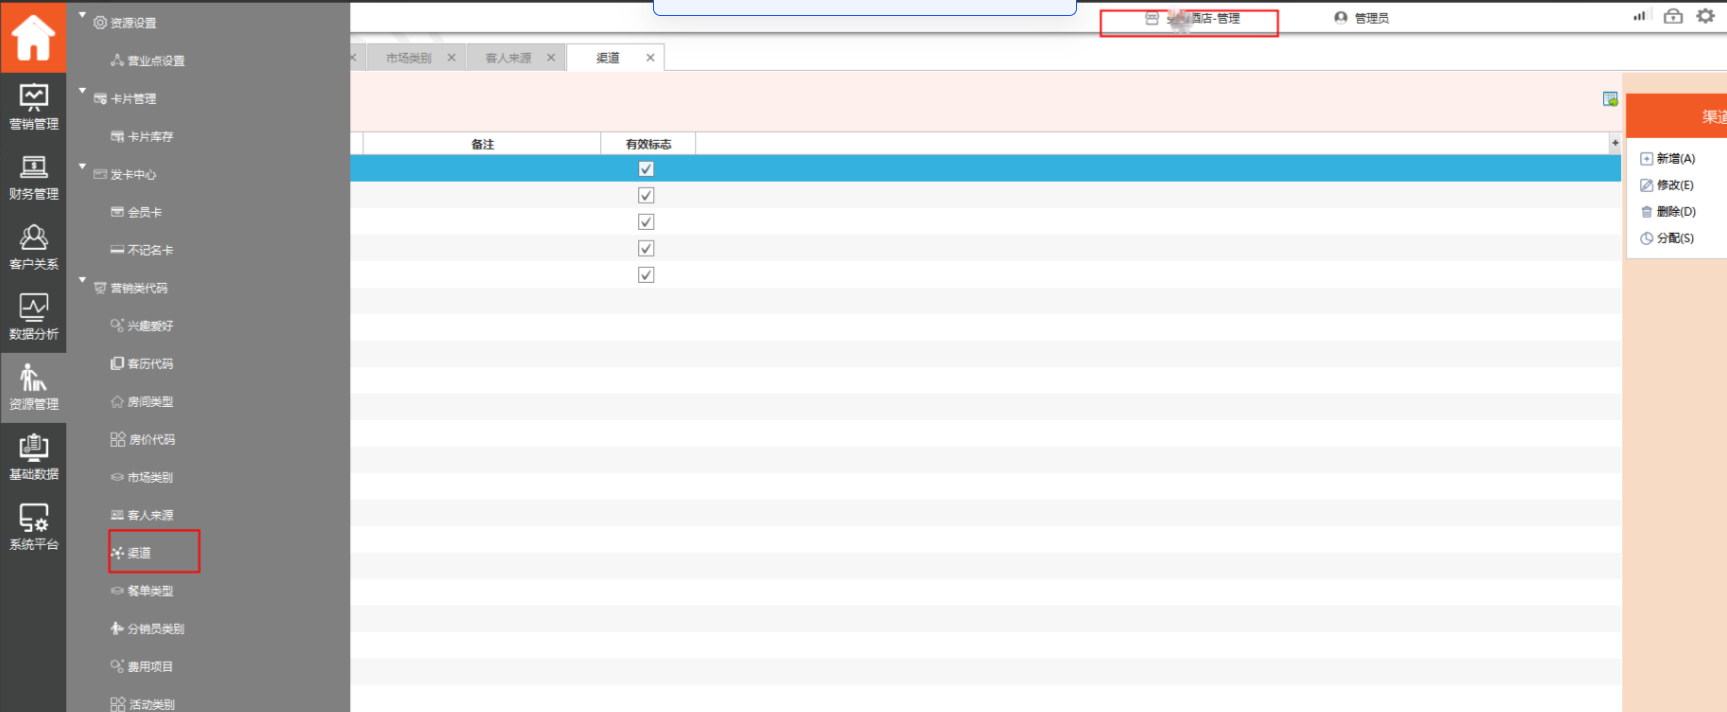Open 数据分析 module icon
This screenshot has height=712, width=1727.
tap(33, 317)
